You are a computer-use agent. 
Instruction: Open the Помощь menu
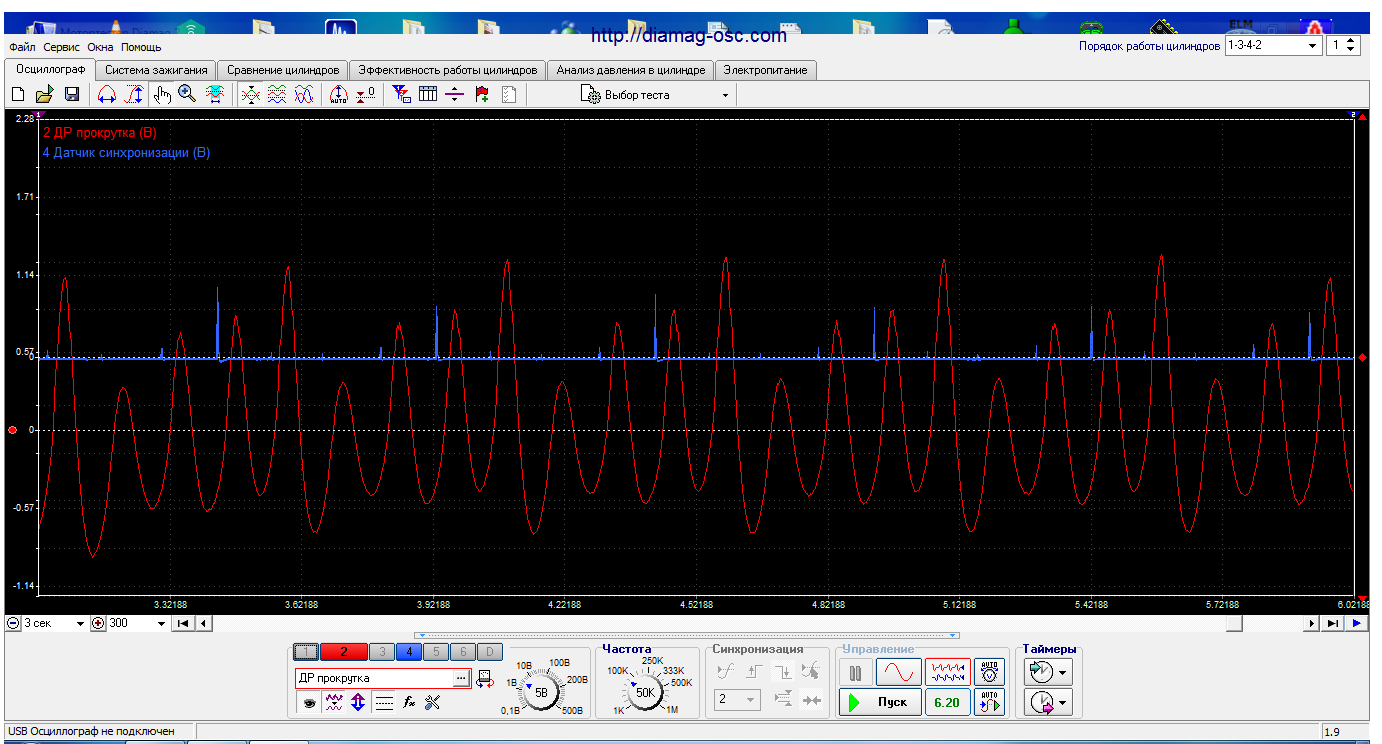click(x=141, y=47)
